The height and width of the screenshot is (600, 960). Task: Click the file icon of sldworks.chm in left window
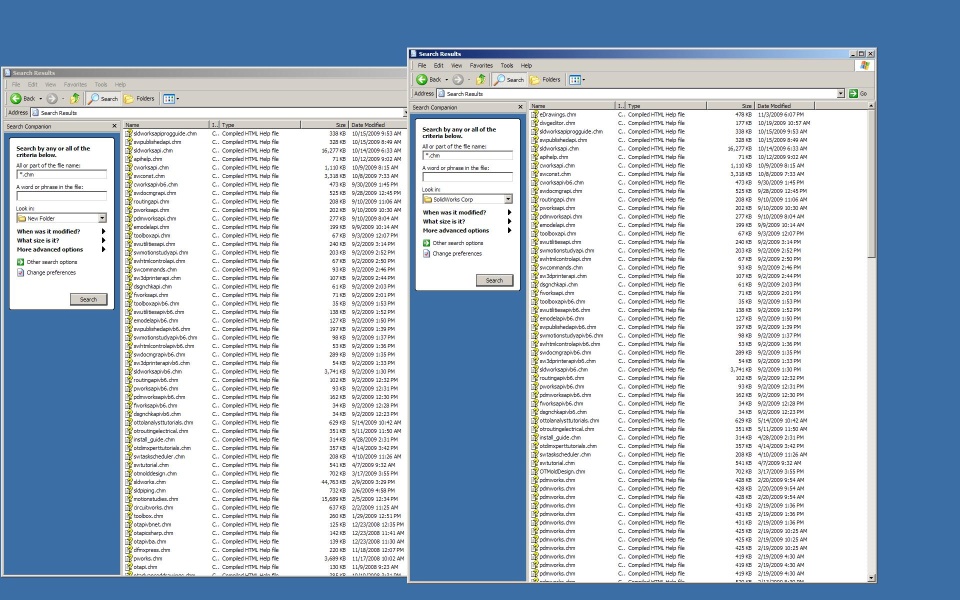[x=129, y=482]
